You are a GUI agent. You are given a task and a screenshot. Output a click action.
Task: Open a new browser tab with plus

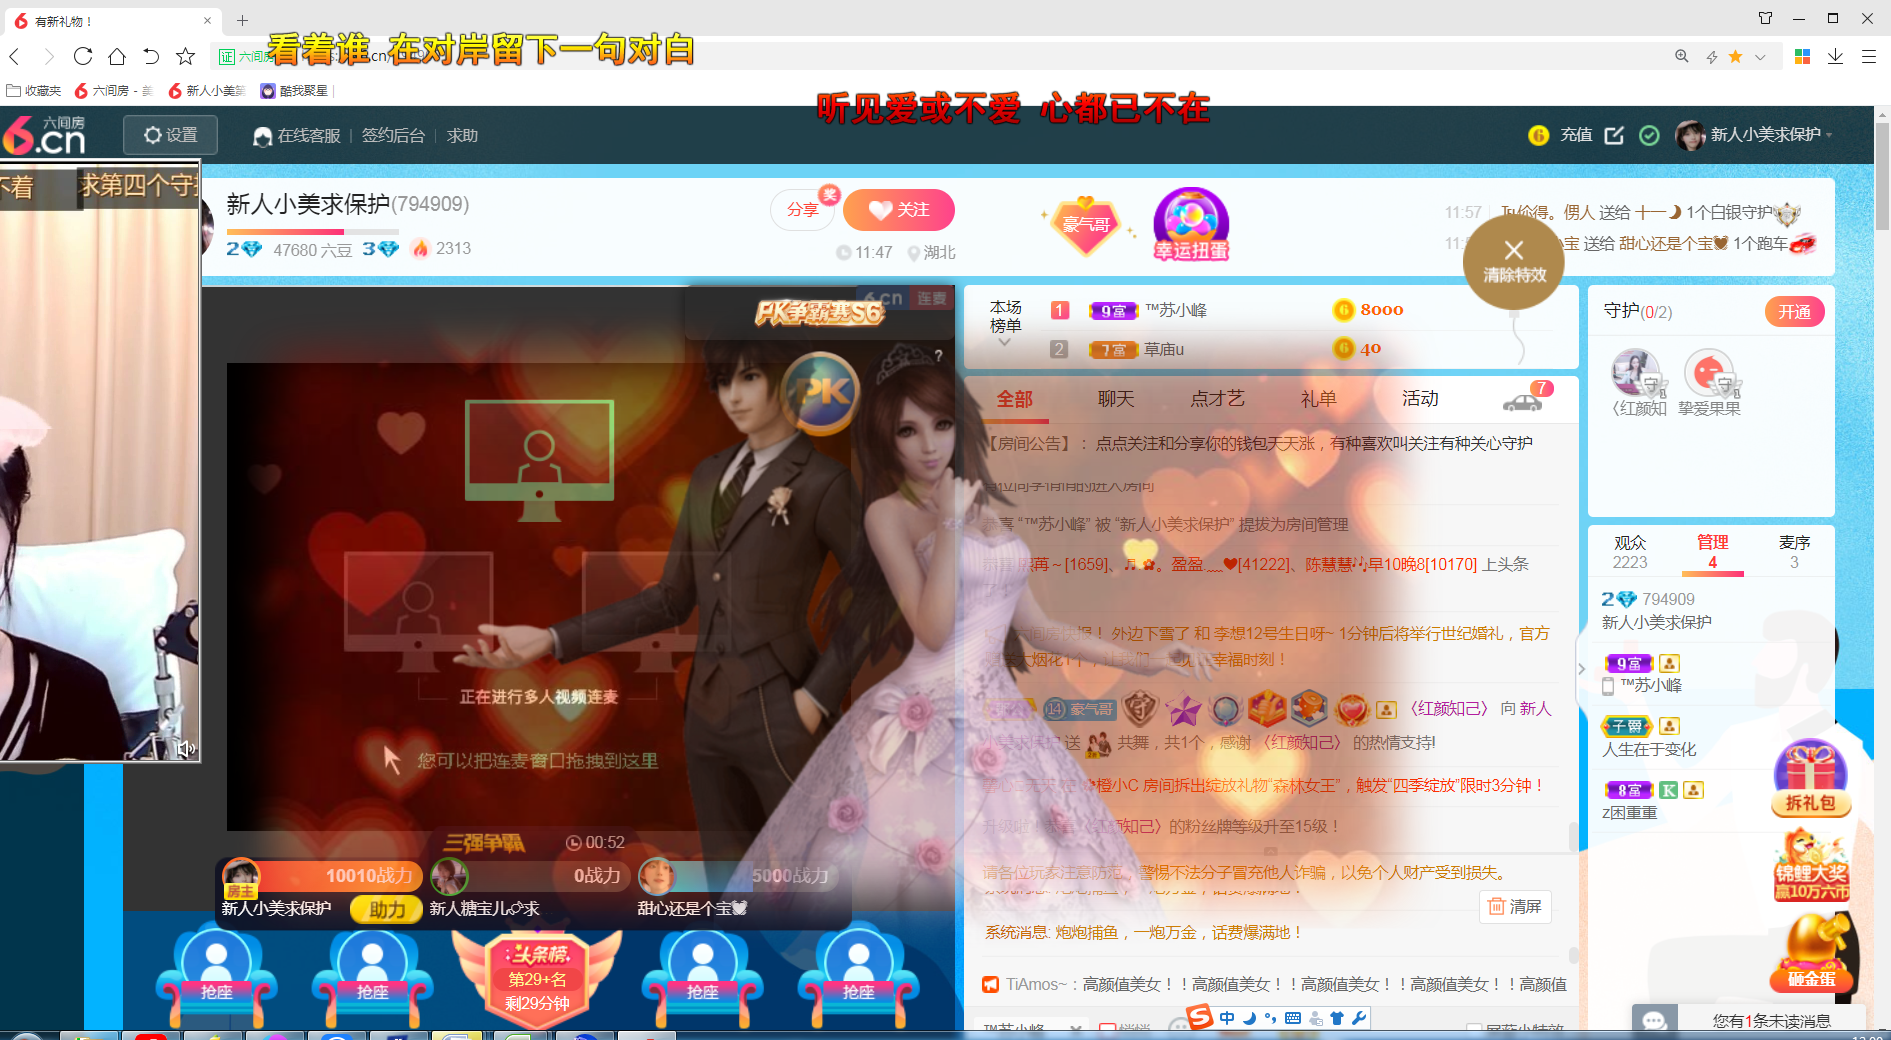pyautogui.click(x=242, y=20)
